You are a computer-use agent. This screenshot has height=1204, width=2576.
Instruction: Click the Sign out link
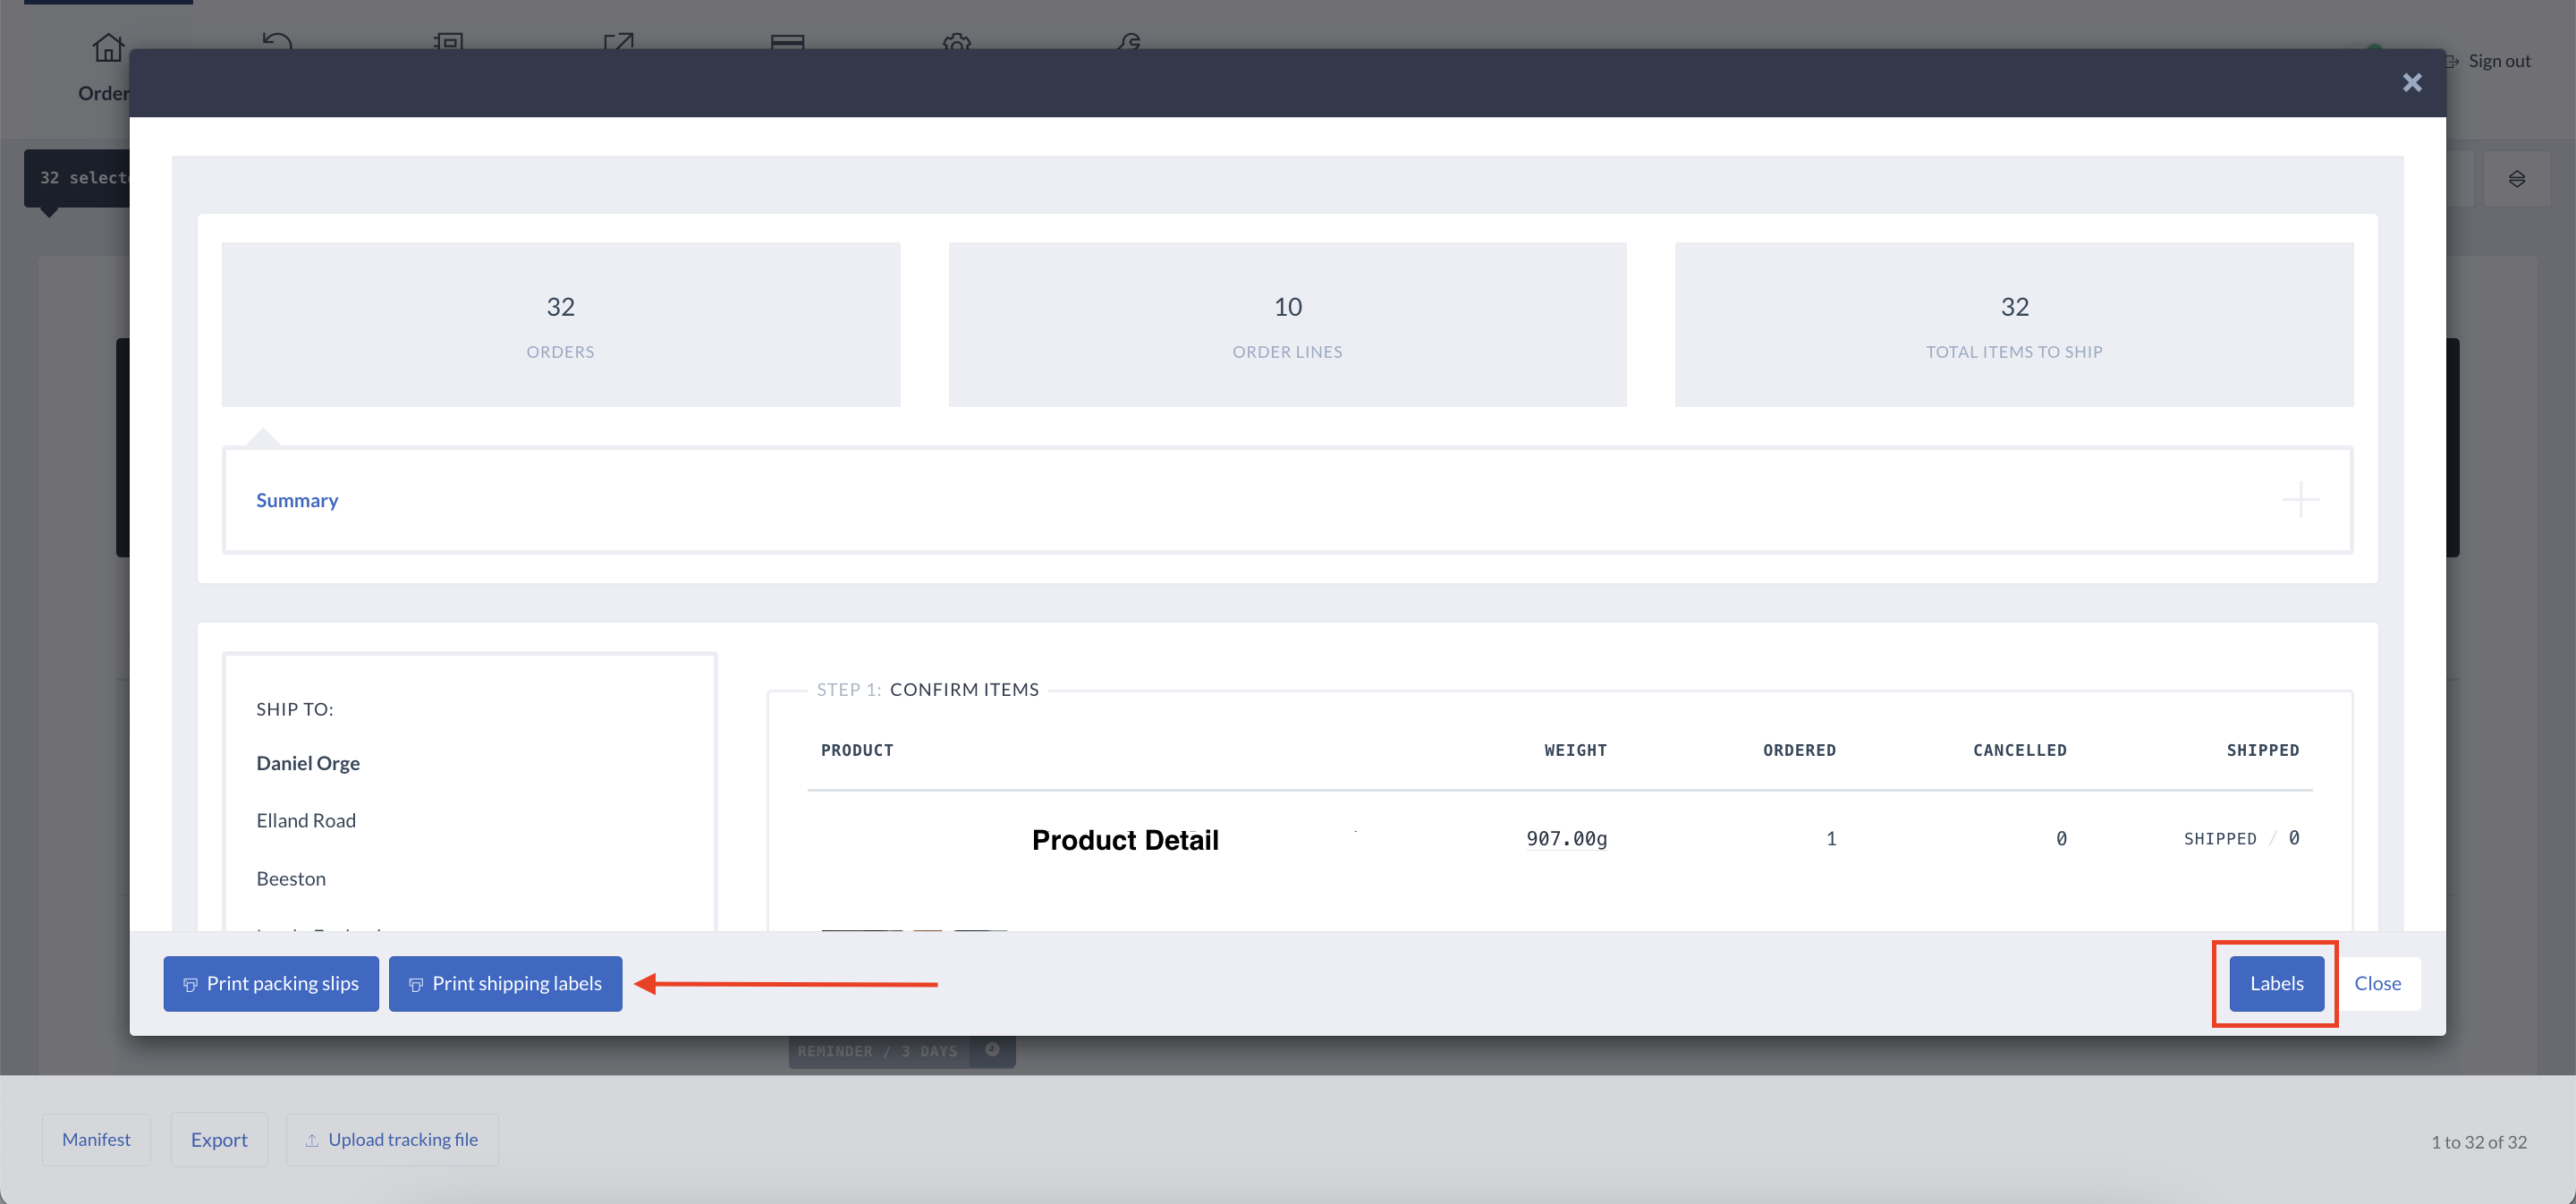[2499, 61]
